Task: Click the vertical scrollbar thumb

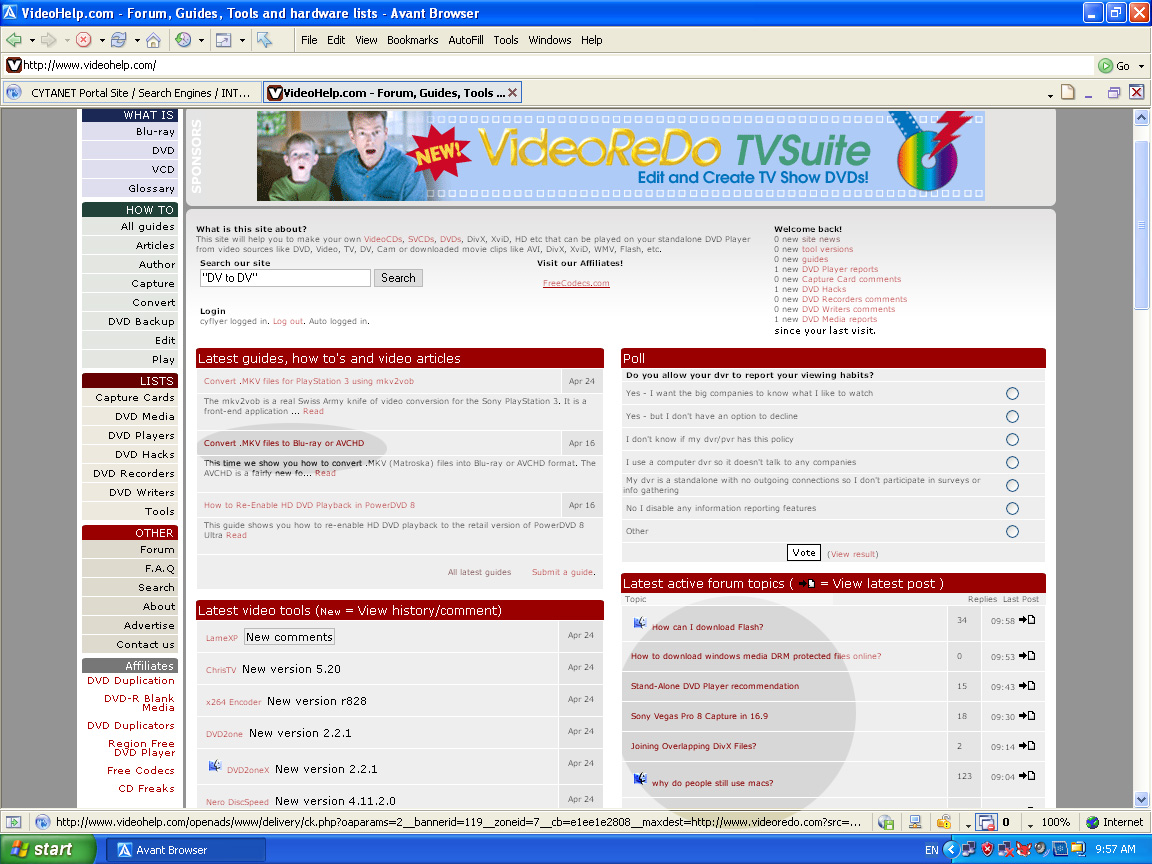Action: point(1141,224)
